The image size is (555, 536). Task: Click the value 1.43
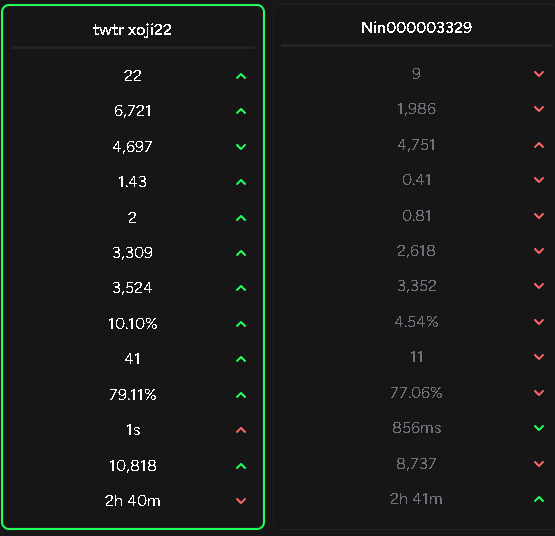[x=132, y=182]
